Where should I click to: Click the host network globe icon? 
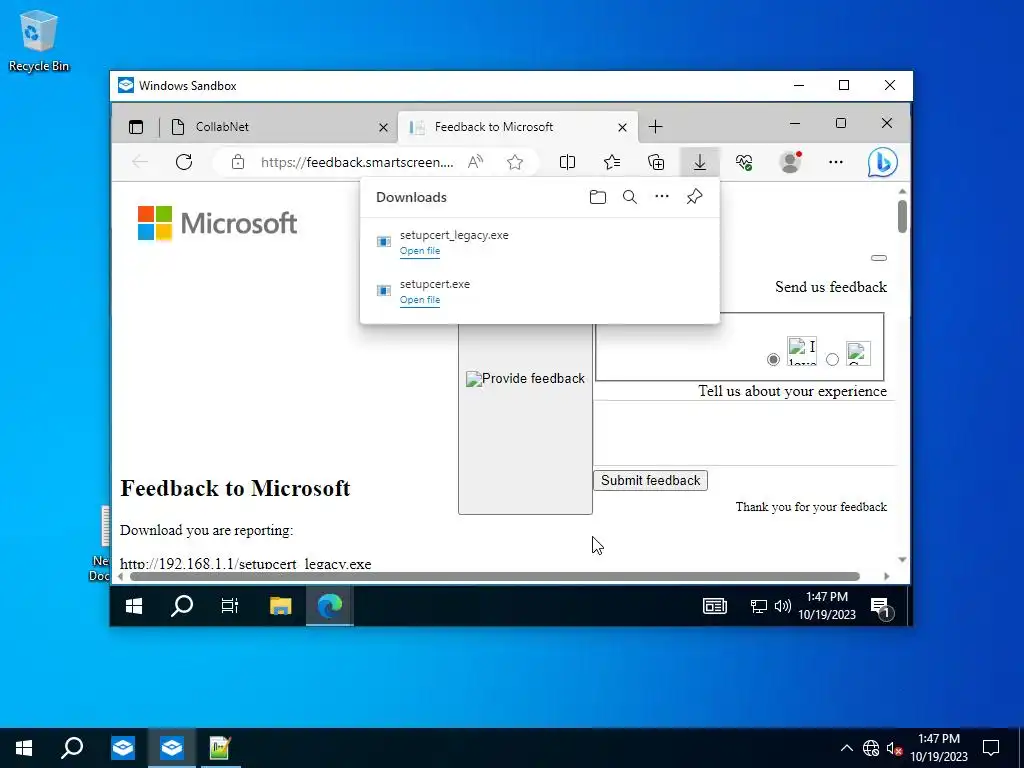click(x=871, y=748)
